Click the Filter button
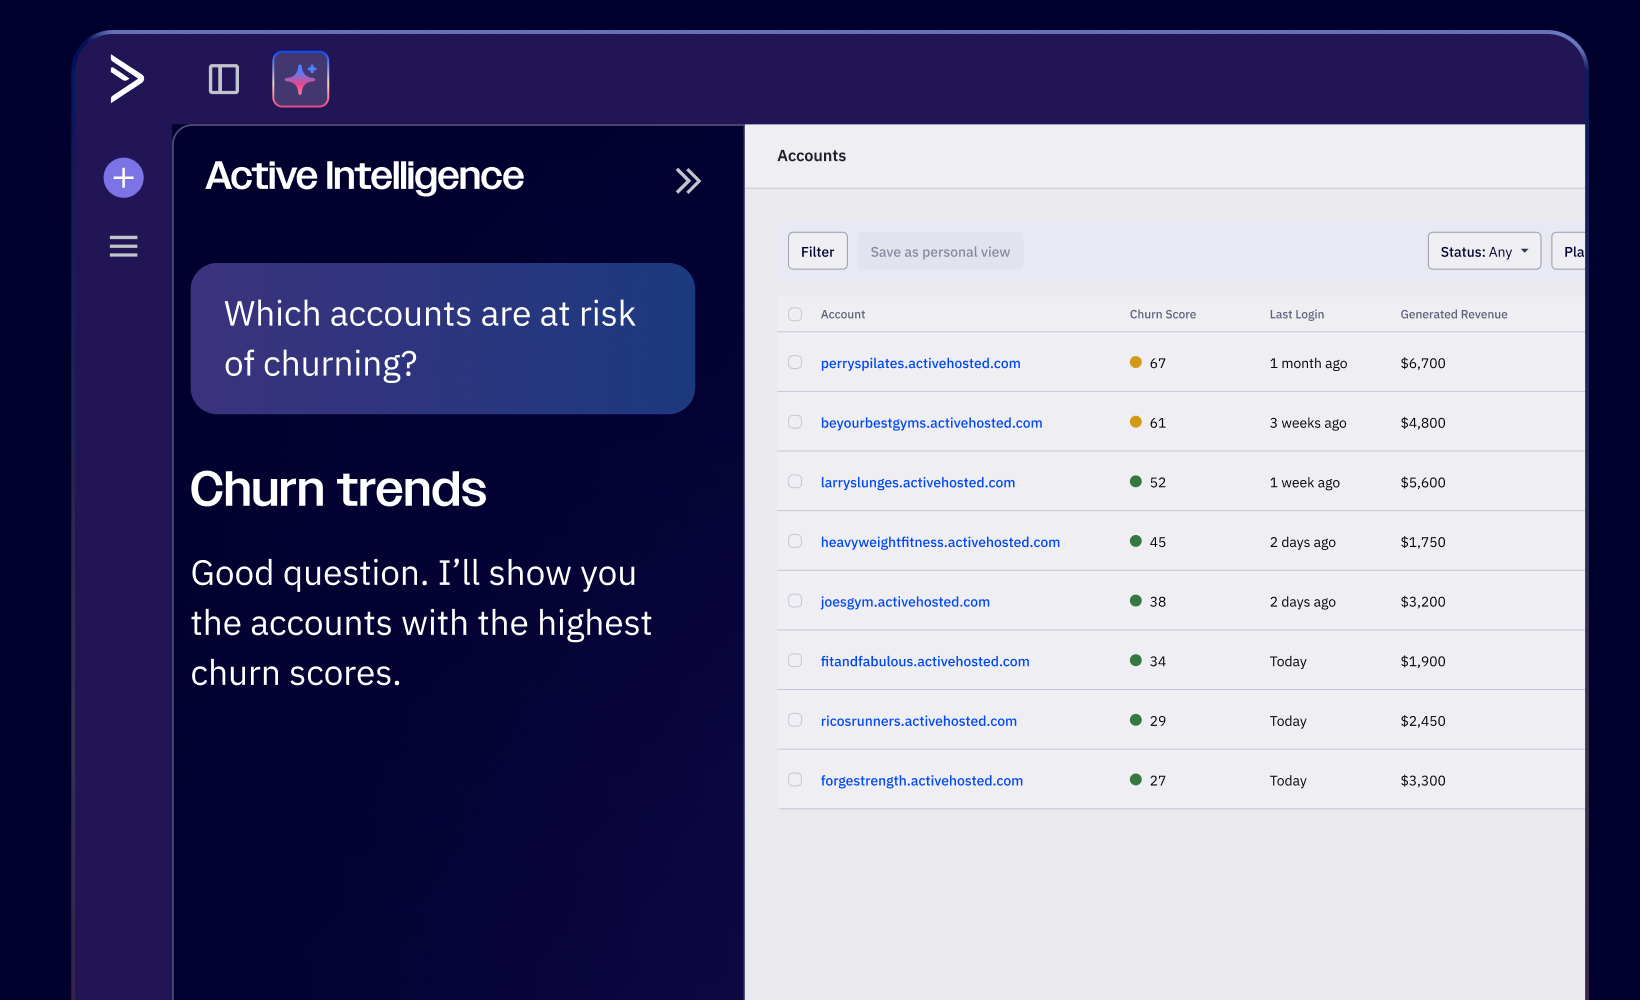Screen dimensions: 1640x1000 point(817,252)
